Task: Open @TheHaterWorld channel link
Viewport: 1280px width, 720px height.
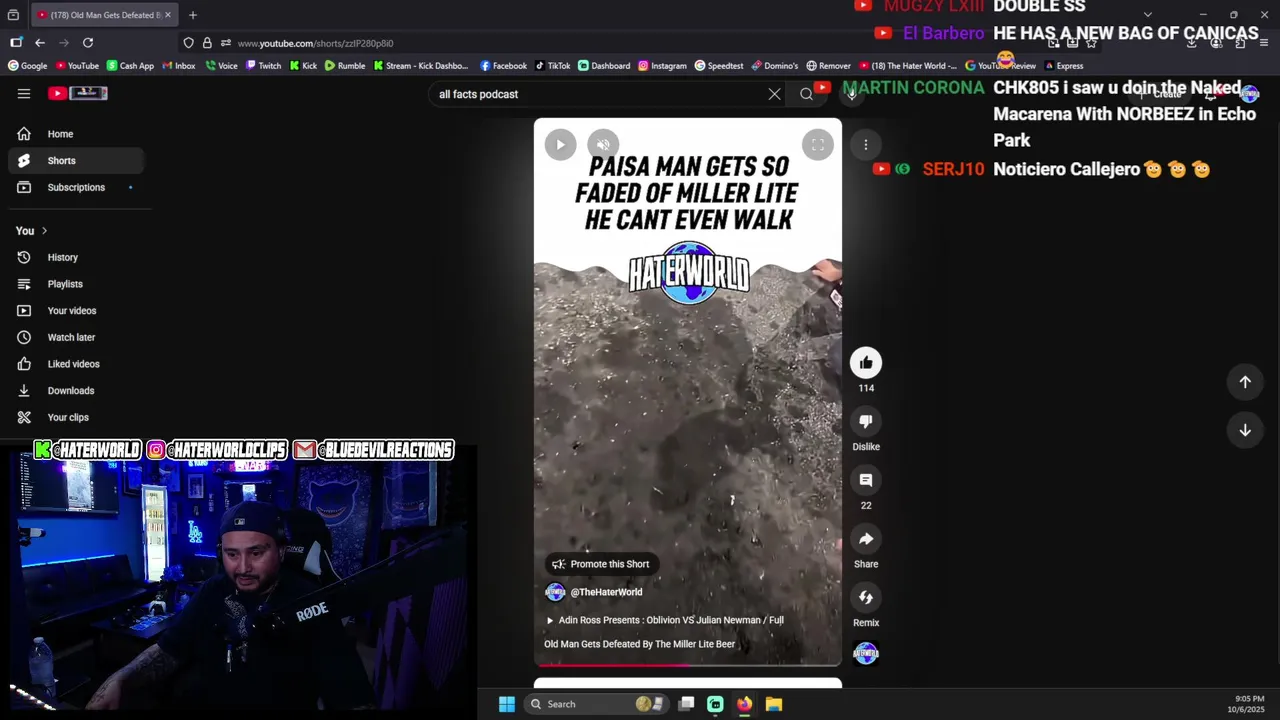Action: (x=606, y=592)
